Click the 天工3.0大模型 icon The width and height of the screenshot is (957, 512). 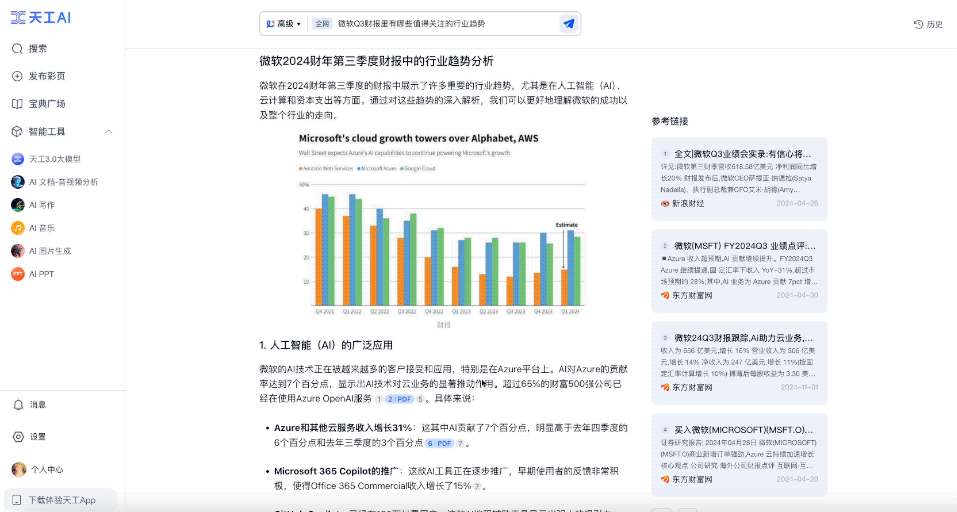[x=18, y=159]
